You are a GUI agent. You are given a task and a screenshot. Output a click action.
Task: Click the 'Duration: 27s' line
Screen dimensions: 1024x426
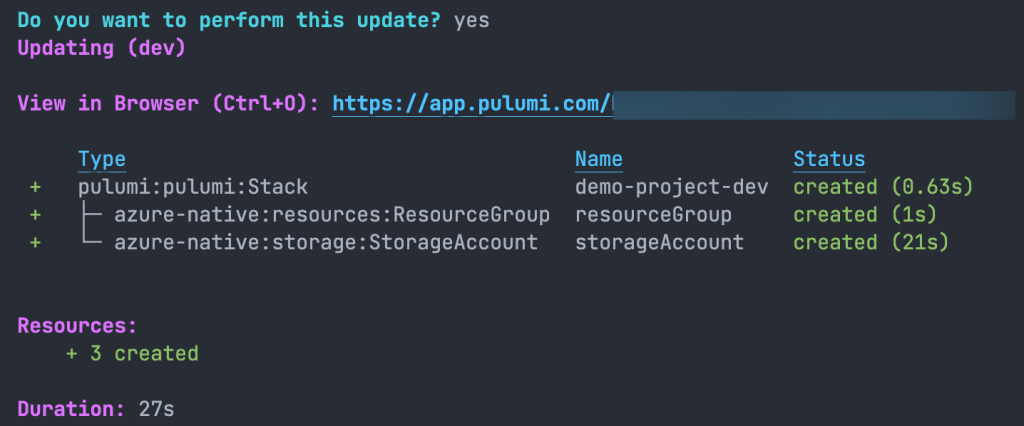point(97,409)
